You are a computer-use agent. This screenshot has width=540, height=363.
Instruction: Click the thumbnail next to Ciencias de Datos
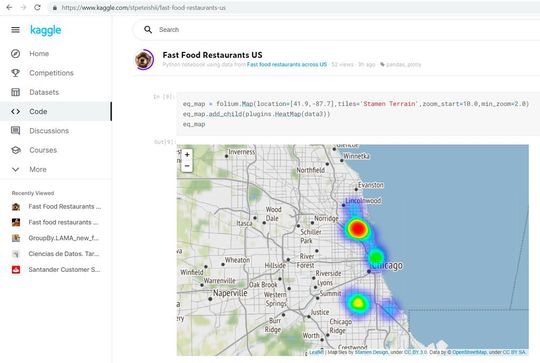point(16,254)
